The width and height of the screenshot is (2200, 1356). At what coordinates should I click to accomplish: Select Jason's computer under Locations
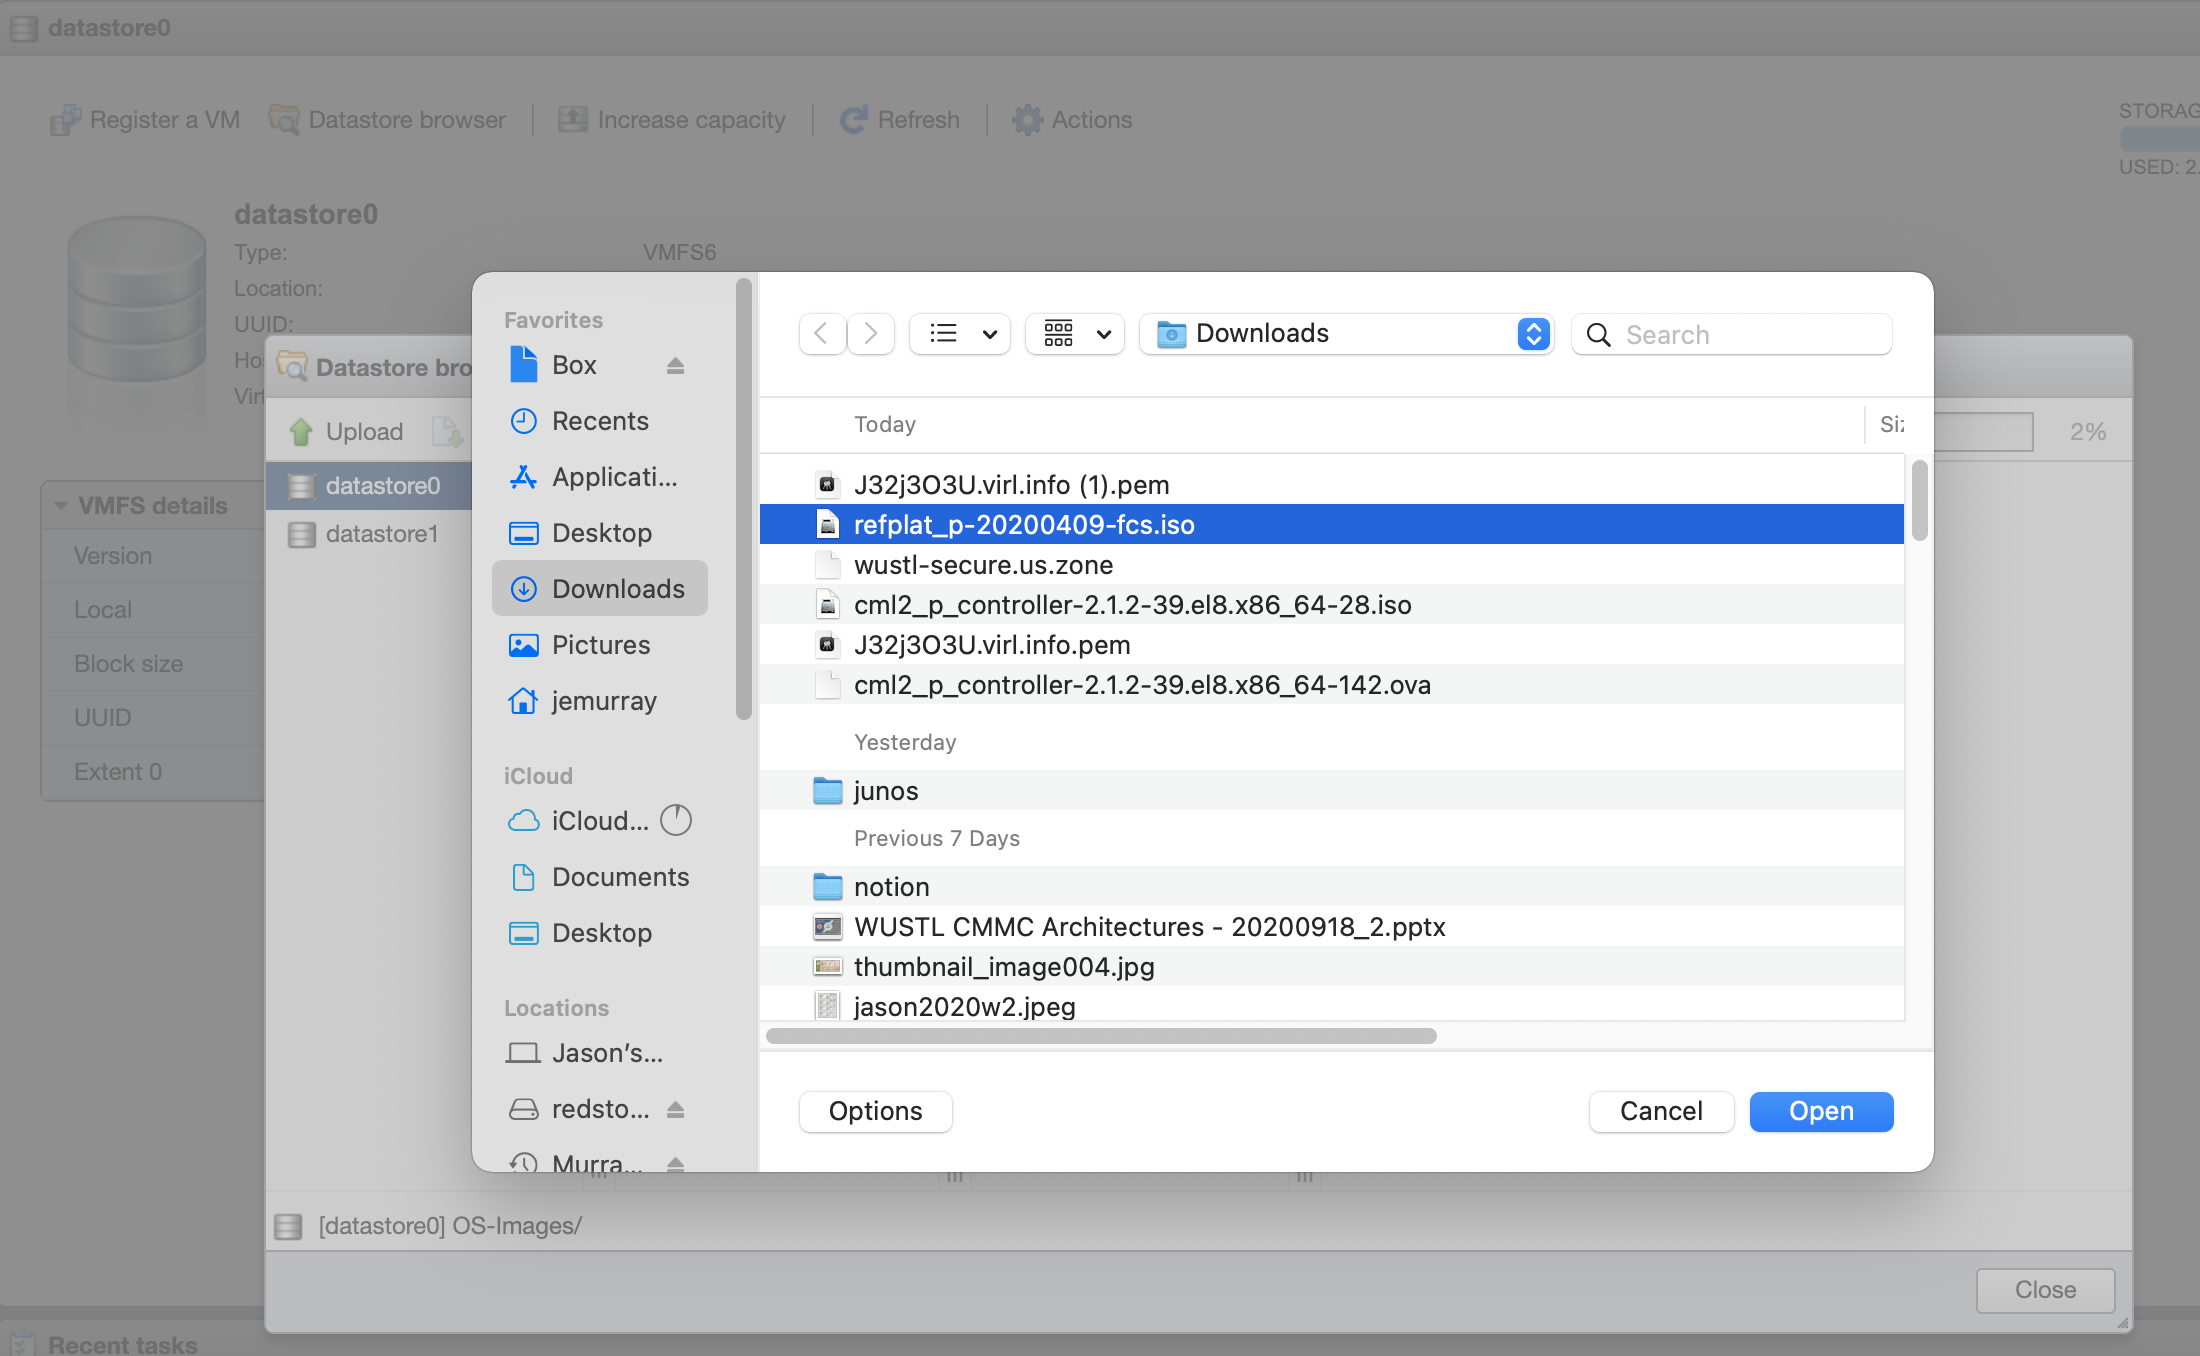[x=600, y=1053]
